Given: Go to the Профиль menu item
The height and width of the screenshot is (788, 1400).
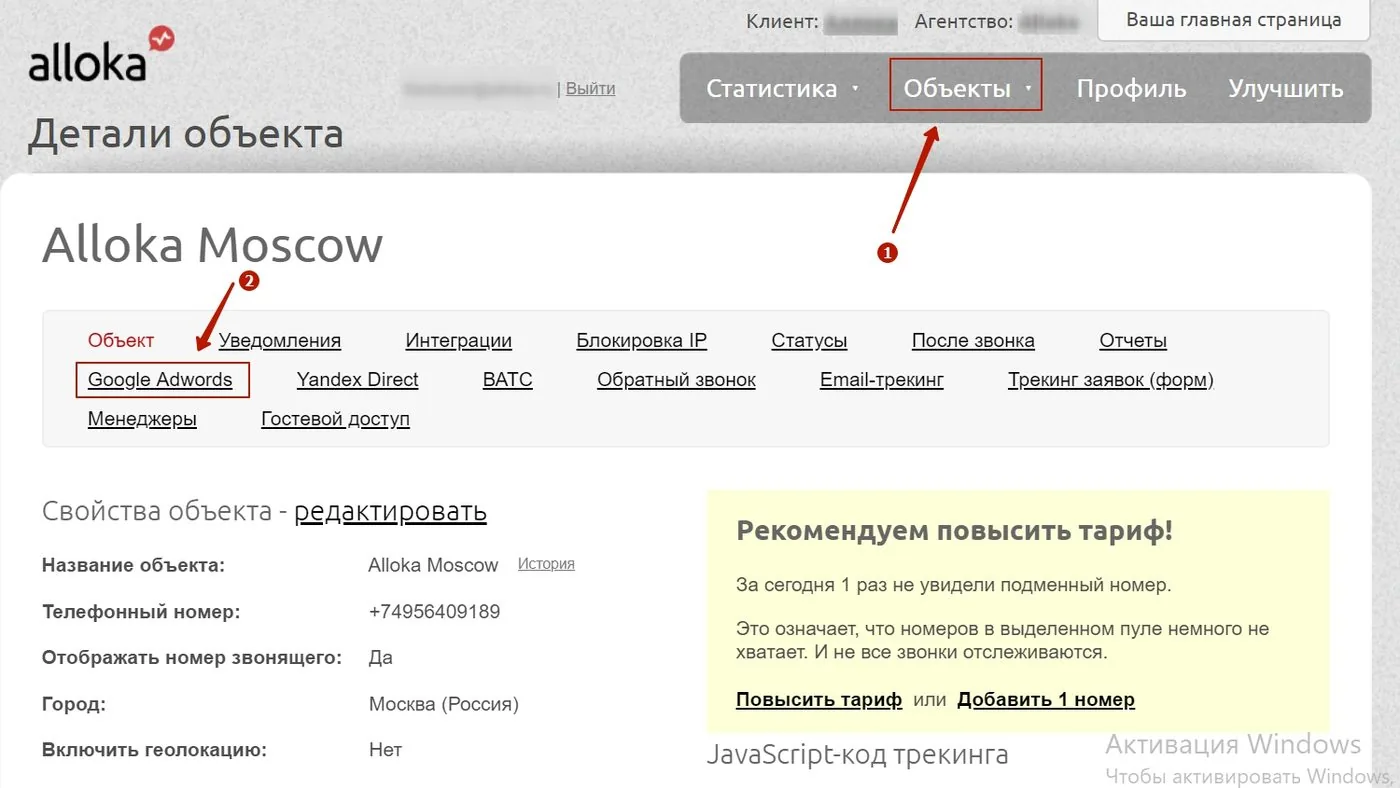Looking at the screenshot, I should click(x=1131, y=88).
